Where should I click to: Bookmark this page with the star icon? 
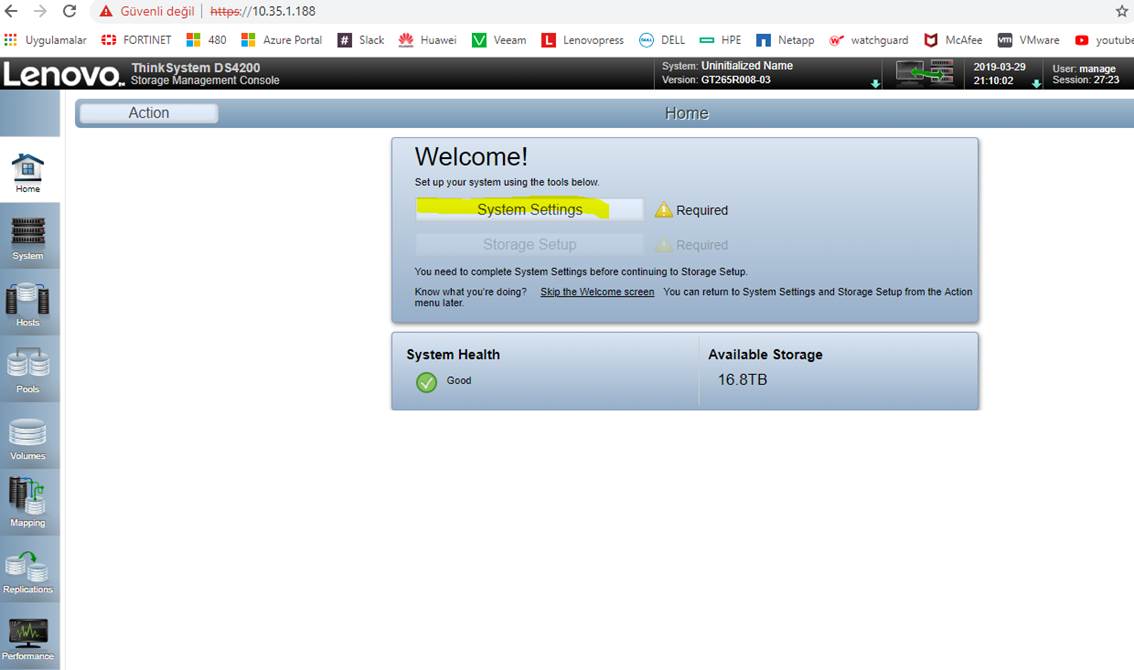[x=1121, y=11]
